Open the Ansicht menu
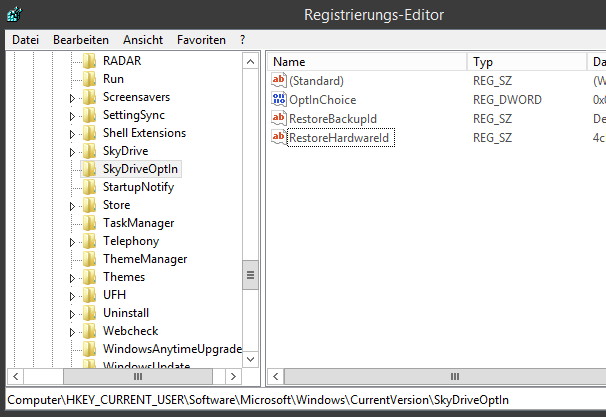 click(x=143, y=40)
